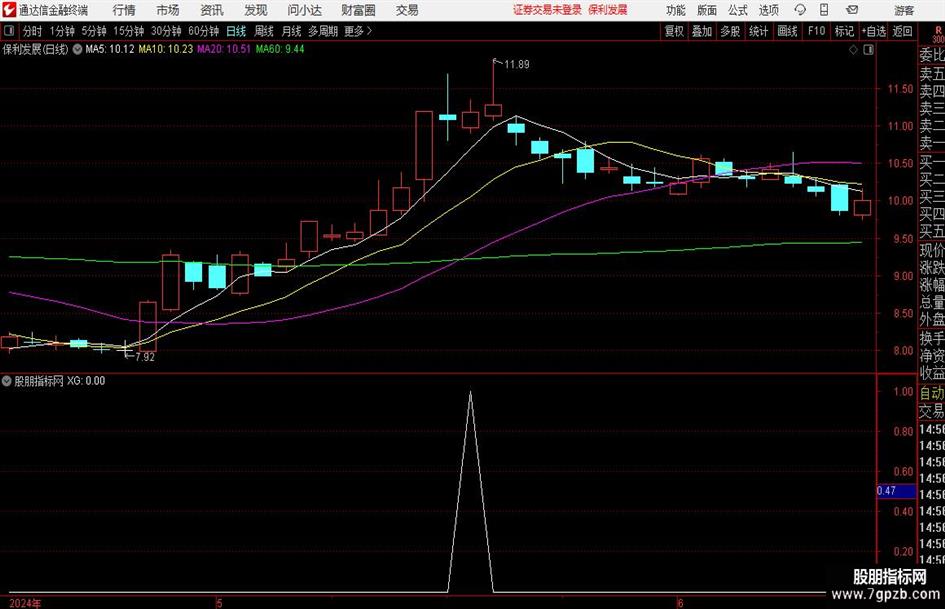Click the MA5: 10.12 indicator value

[110, 49]
